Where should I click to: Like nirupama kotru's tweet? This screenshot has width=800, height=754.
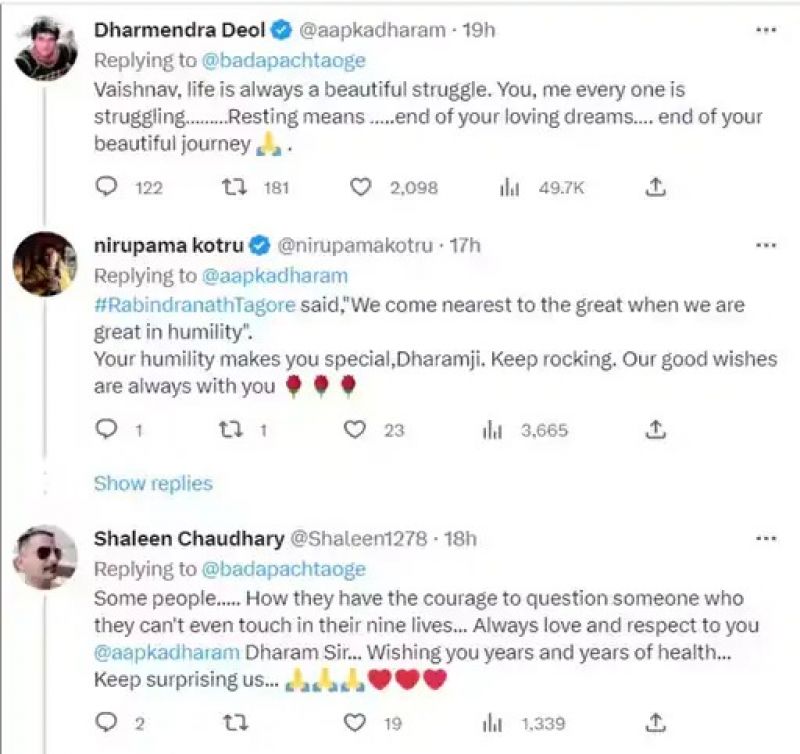point(353,430)
